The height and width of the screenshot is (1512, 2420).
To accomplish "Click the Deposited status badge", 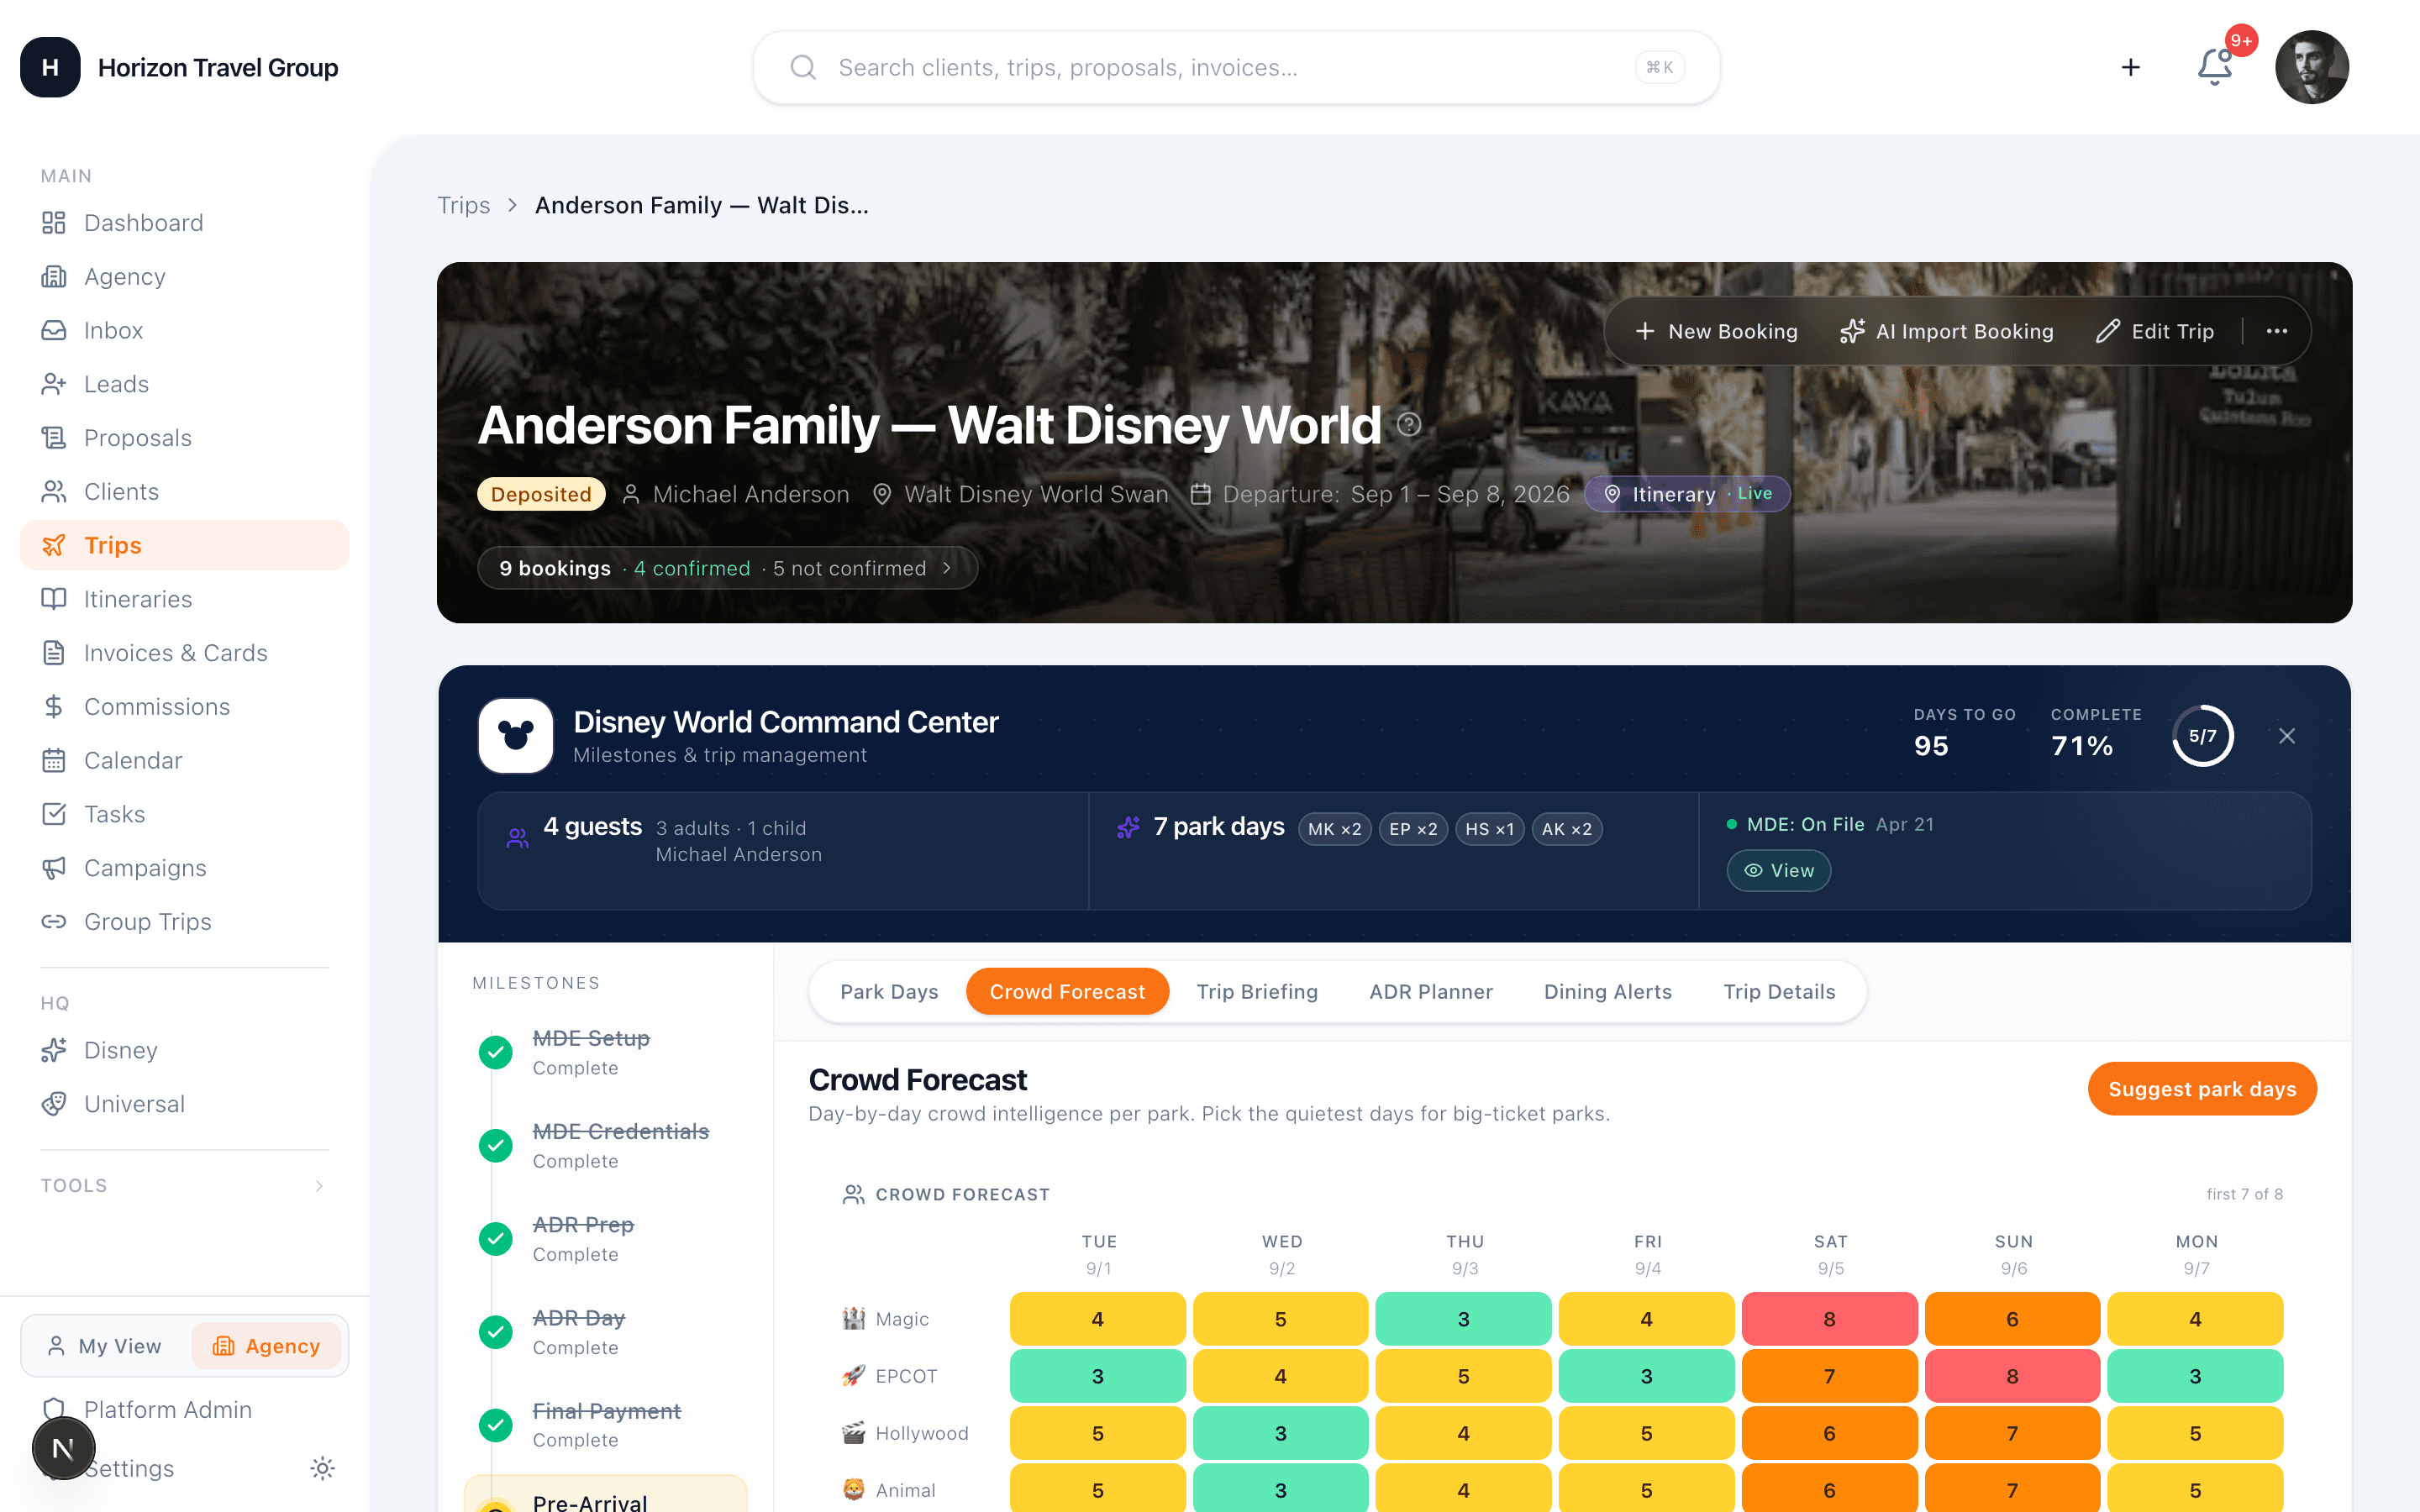I will 541,494.
